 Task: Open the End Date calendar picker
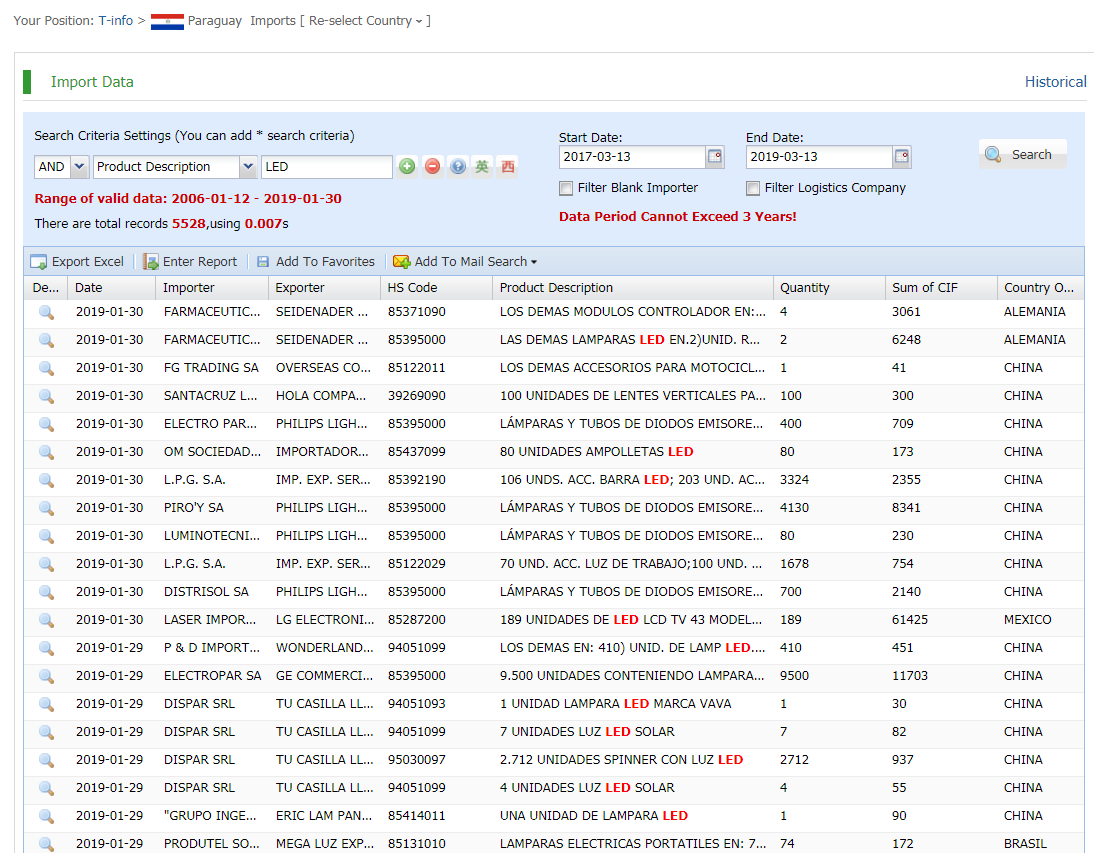[902, 157]
